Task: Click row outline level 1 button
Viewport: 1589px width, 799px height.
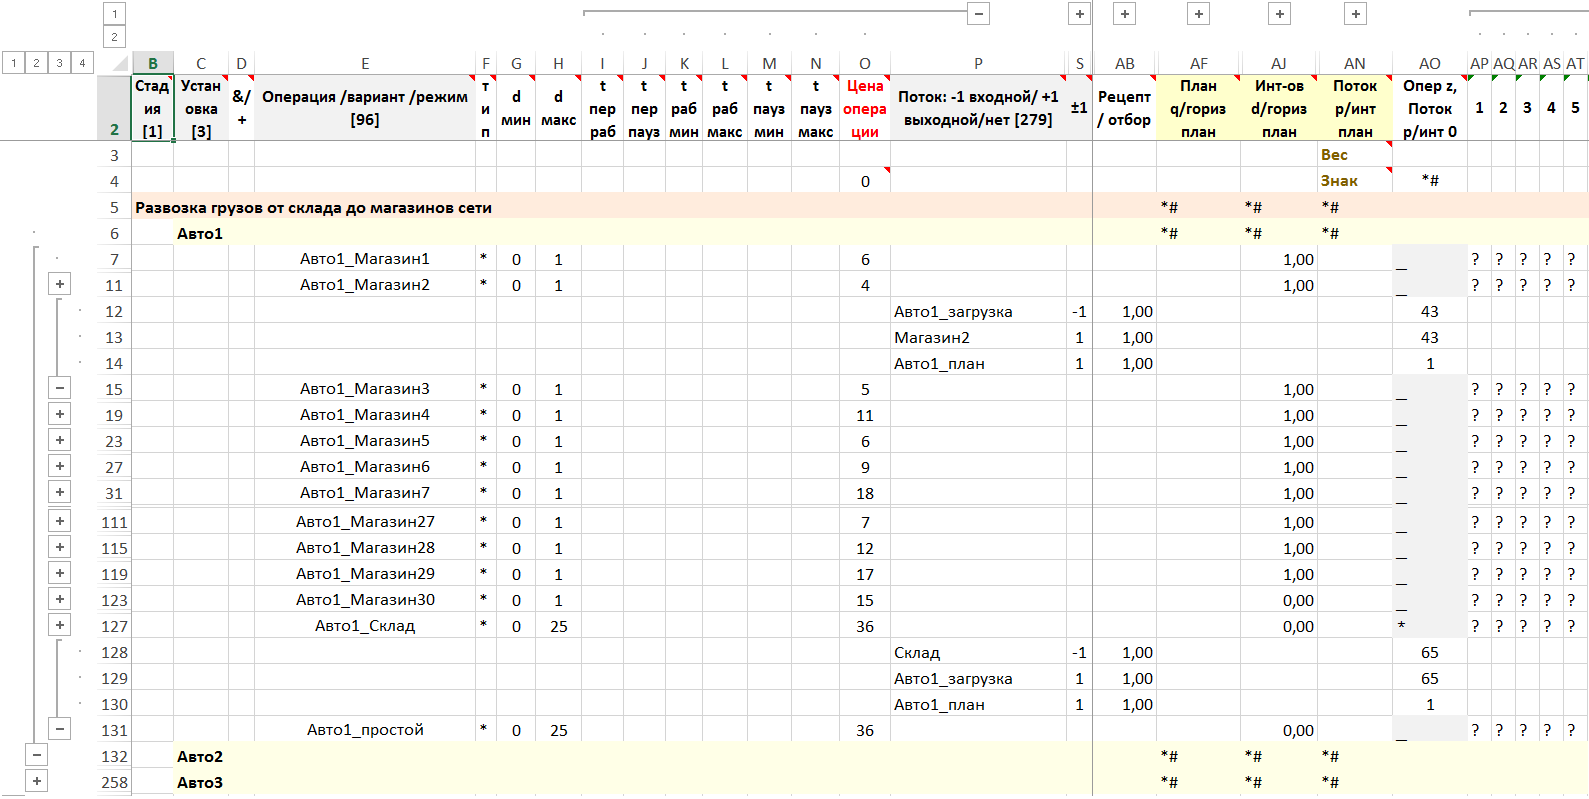Action: (x=13, y=63)
